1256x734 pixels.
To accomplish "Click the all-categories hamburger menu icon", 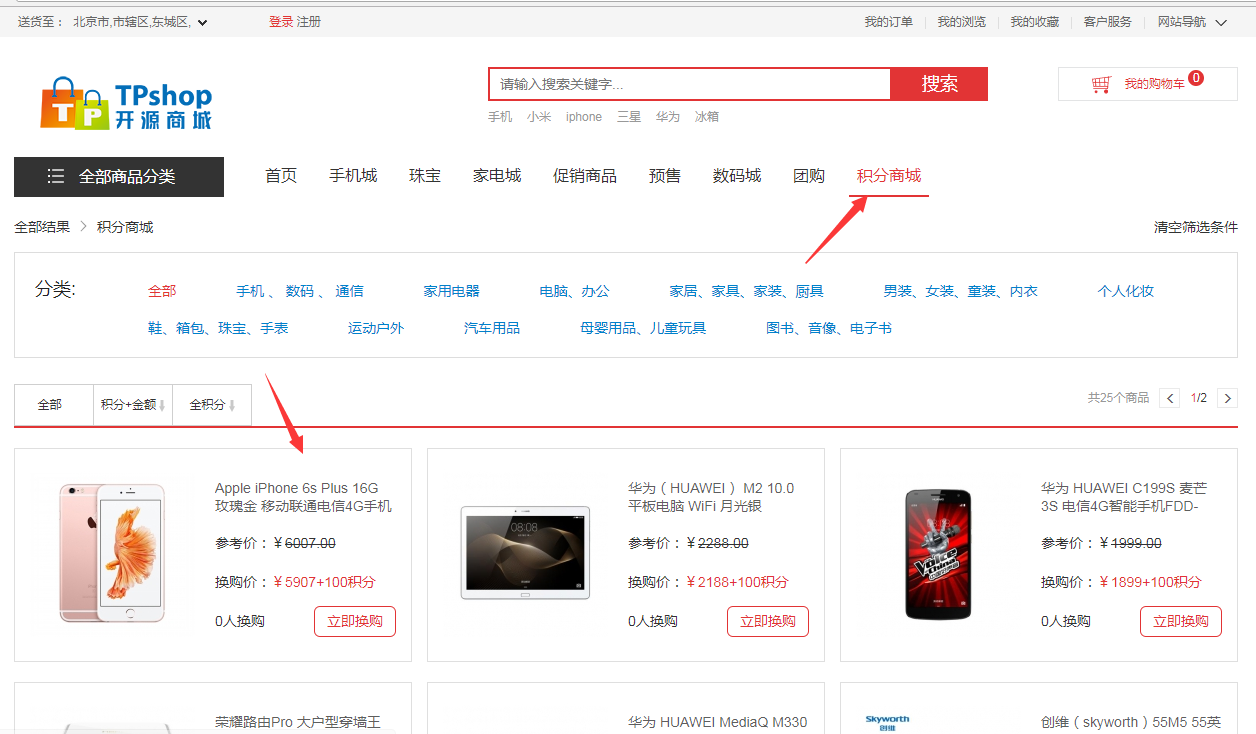I will [56, 177].
